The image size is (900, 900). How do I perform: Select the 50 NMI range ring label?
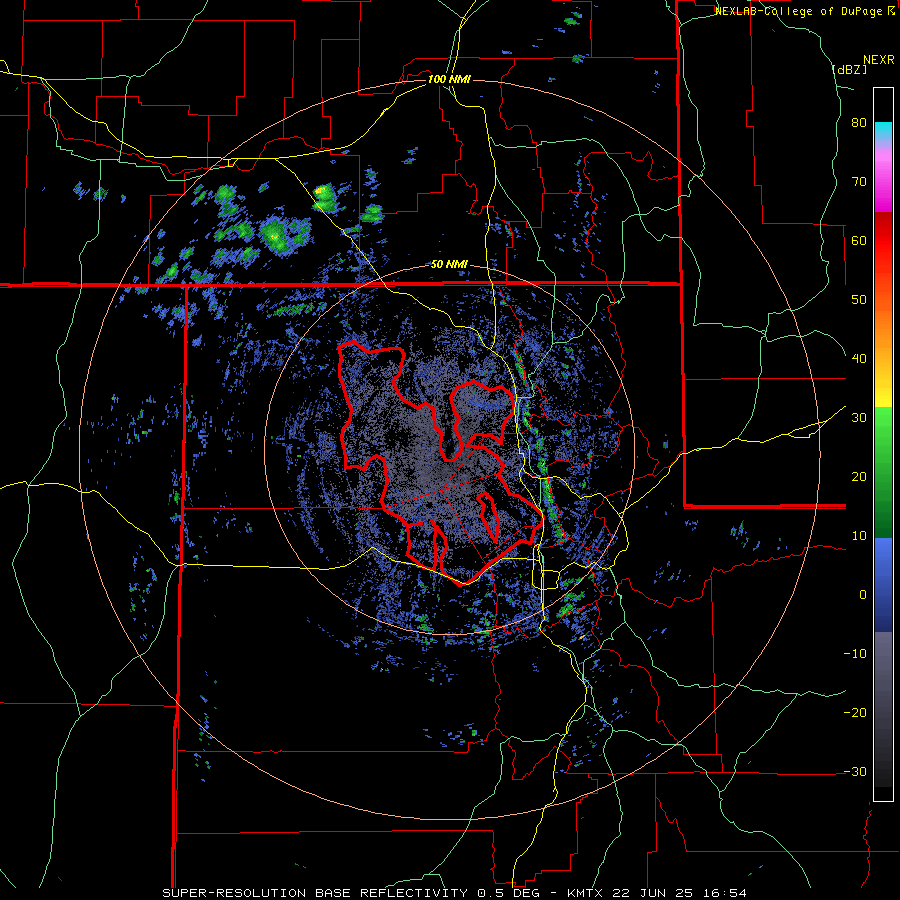(x=449, y=265)
